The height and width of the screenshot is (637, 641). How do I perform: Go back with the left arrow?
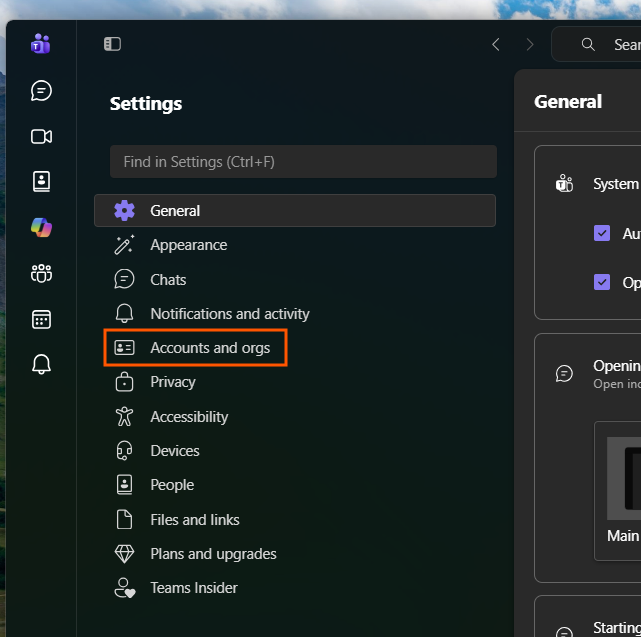[496, 44]
